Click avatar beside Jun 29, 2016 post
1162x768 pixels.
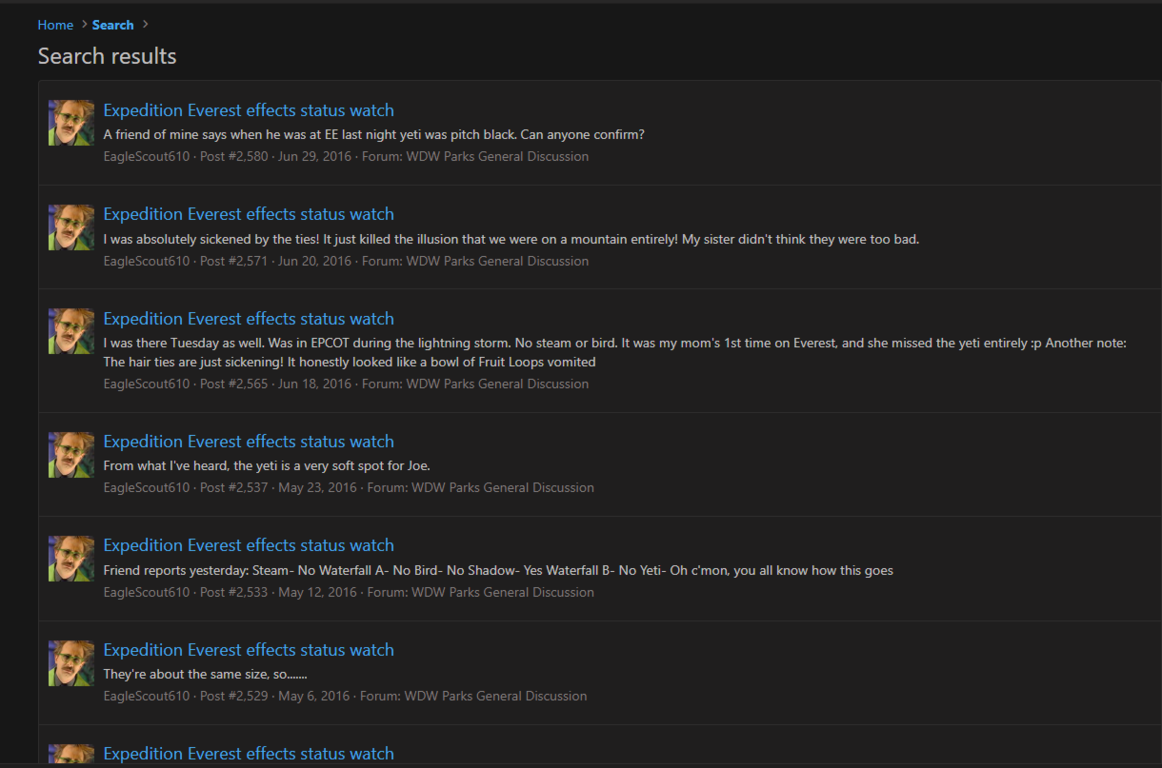71,123
